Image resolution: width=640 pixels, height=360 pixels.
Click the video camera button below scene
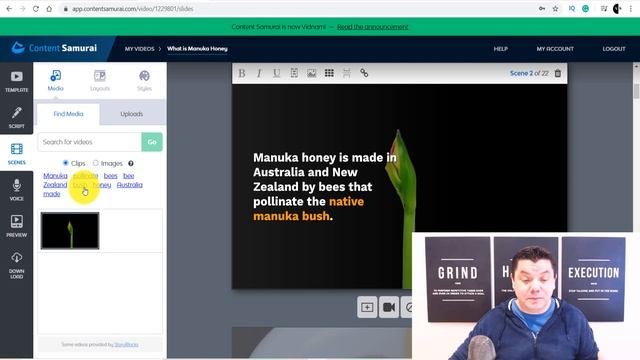coord(389,307)
